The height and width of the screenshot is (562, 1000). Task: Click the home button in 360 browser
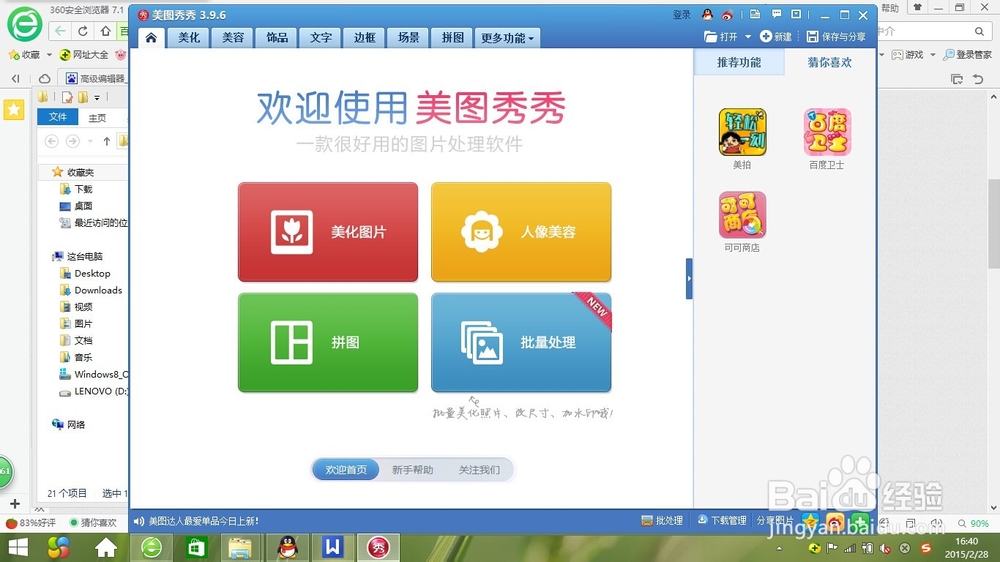[105, 31]
